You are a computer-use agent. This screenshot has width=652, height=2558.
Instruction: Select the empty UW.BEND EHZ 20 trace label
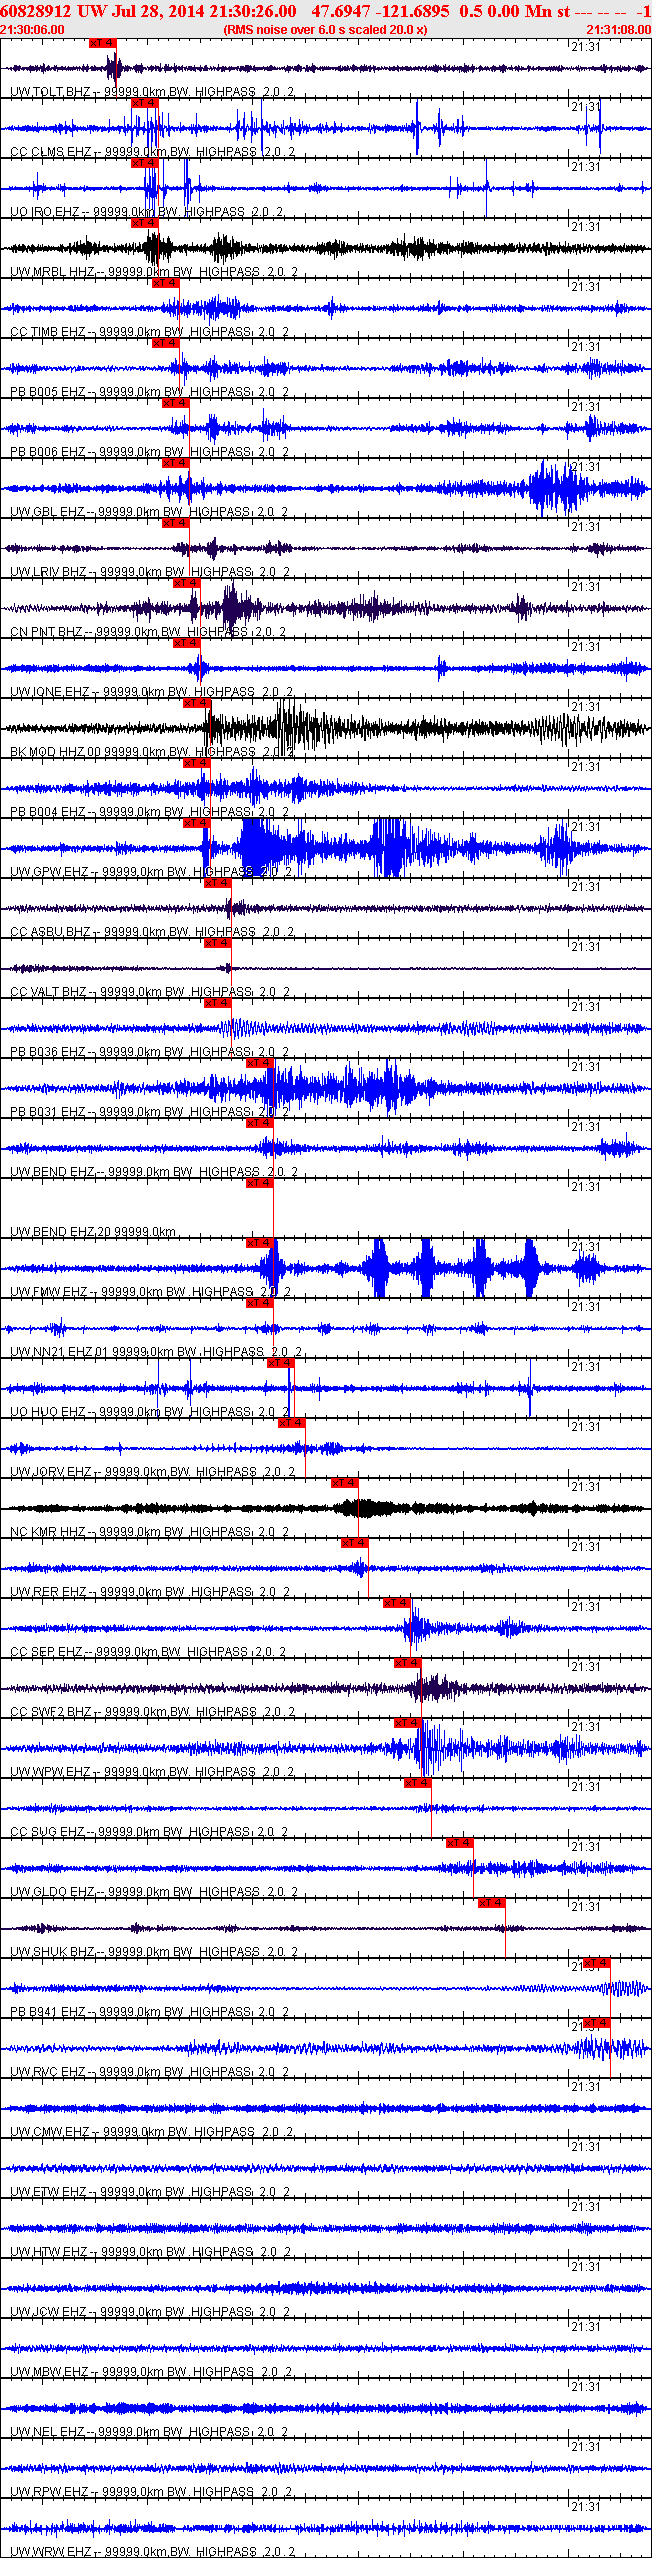tap(93, 1232)
